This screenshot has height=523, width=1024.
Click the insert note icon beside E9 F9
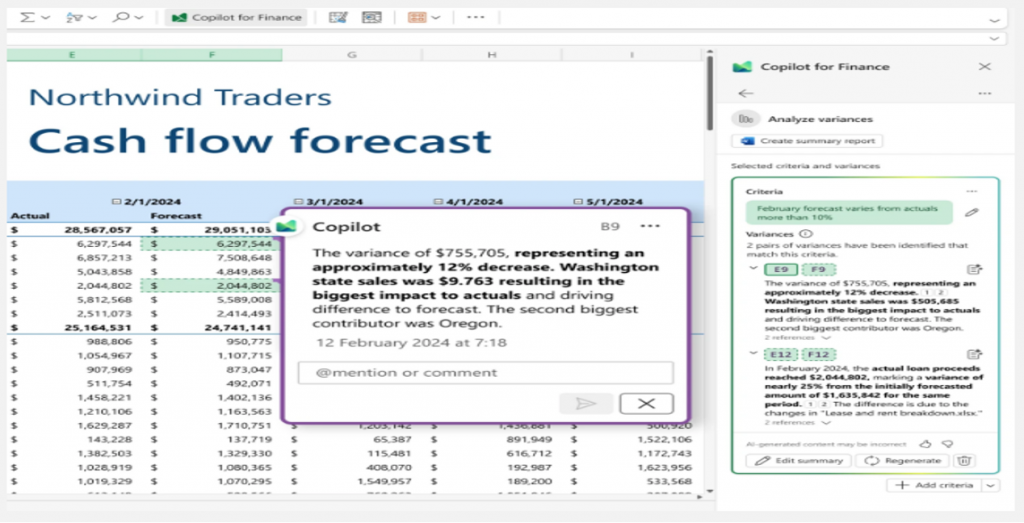pos(974,269)
